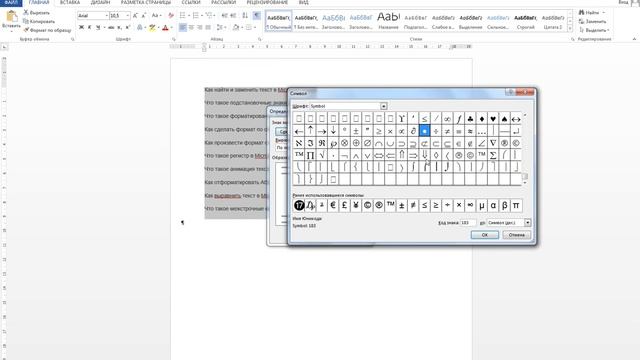Open the ФАЙЛ (File) tab
Viewport: 640px width, 360px height.
11,2
